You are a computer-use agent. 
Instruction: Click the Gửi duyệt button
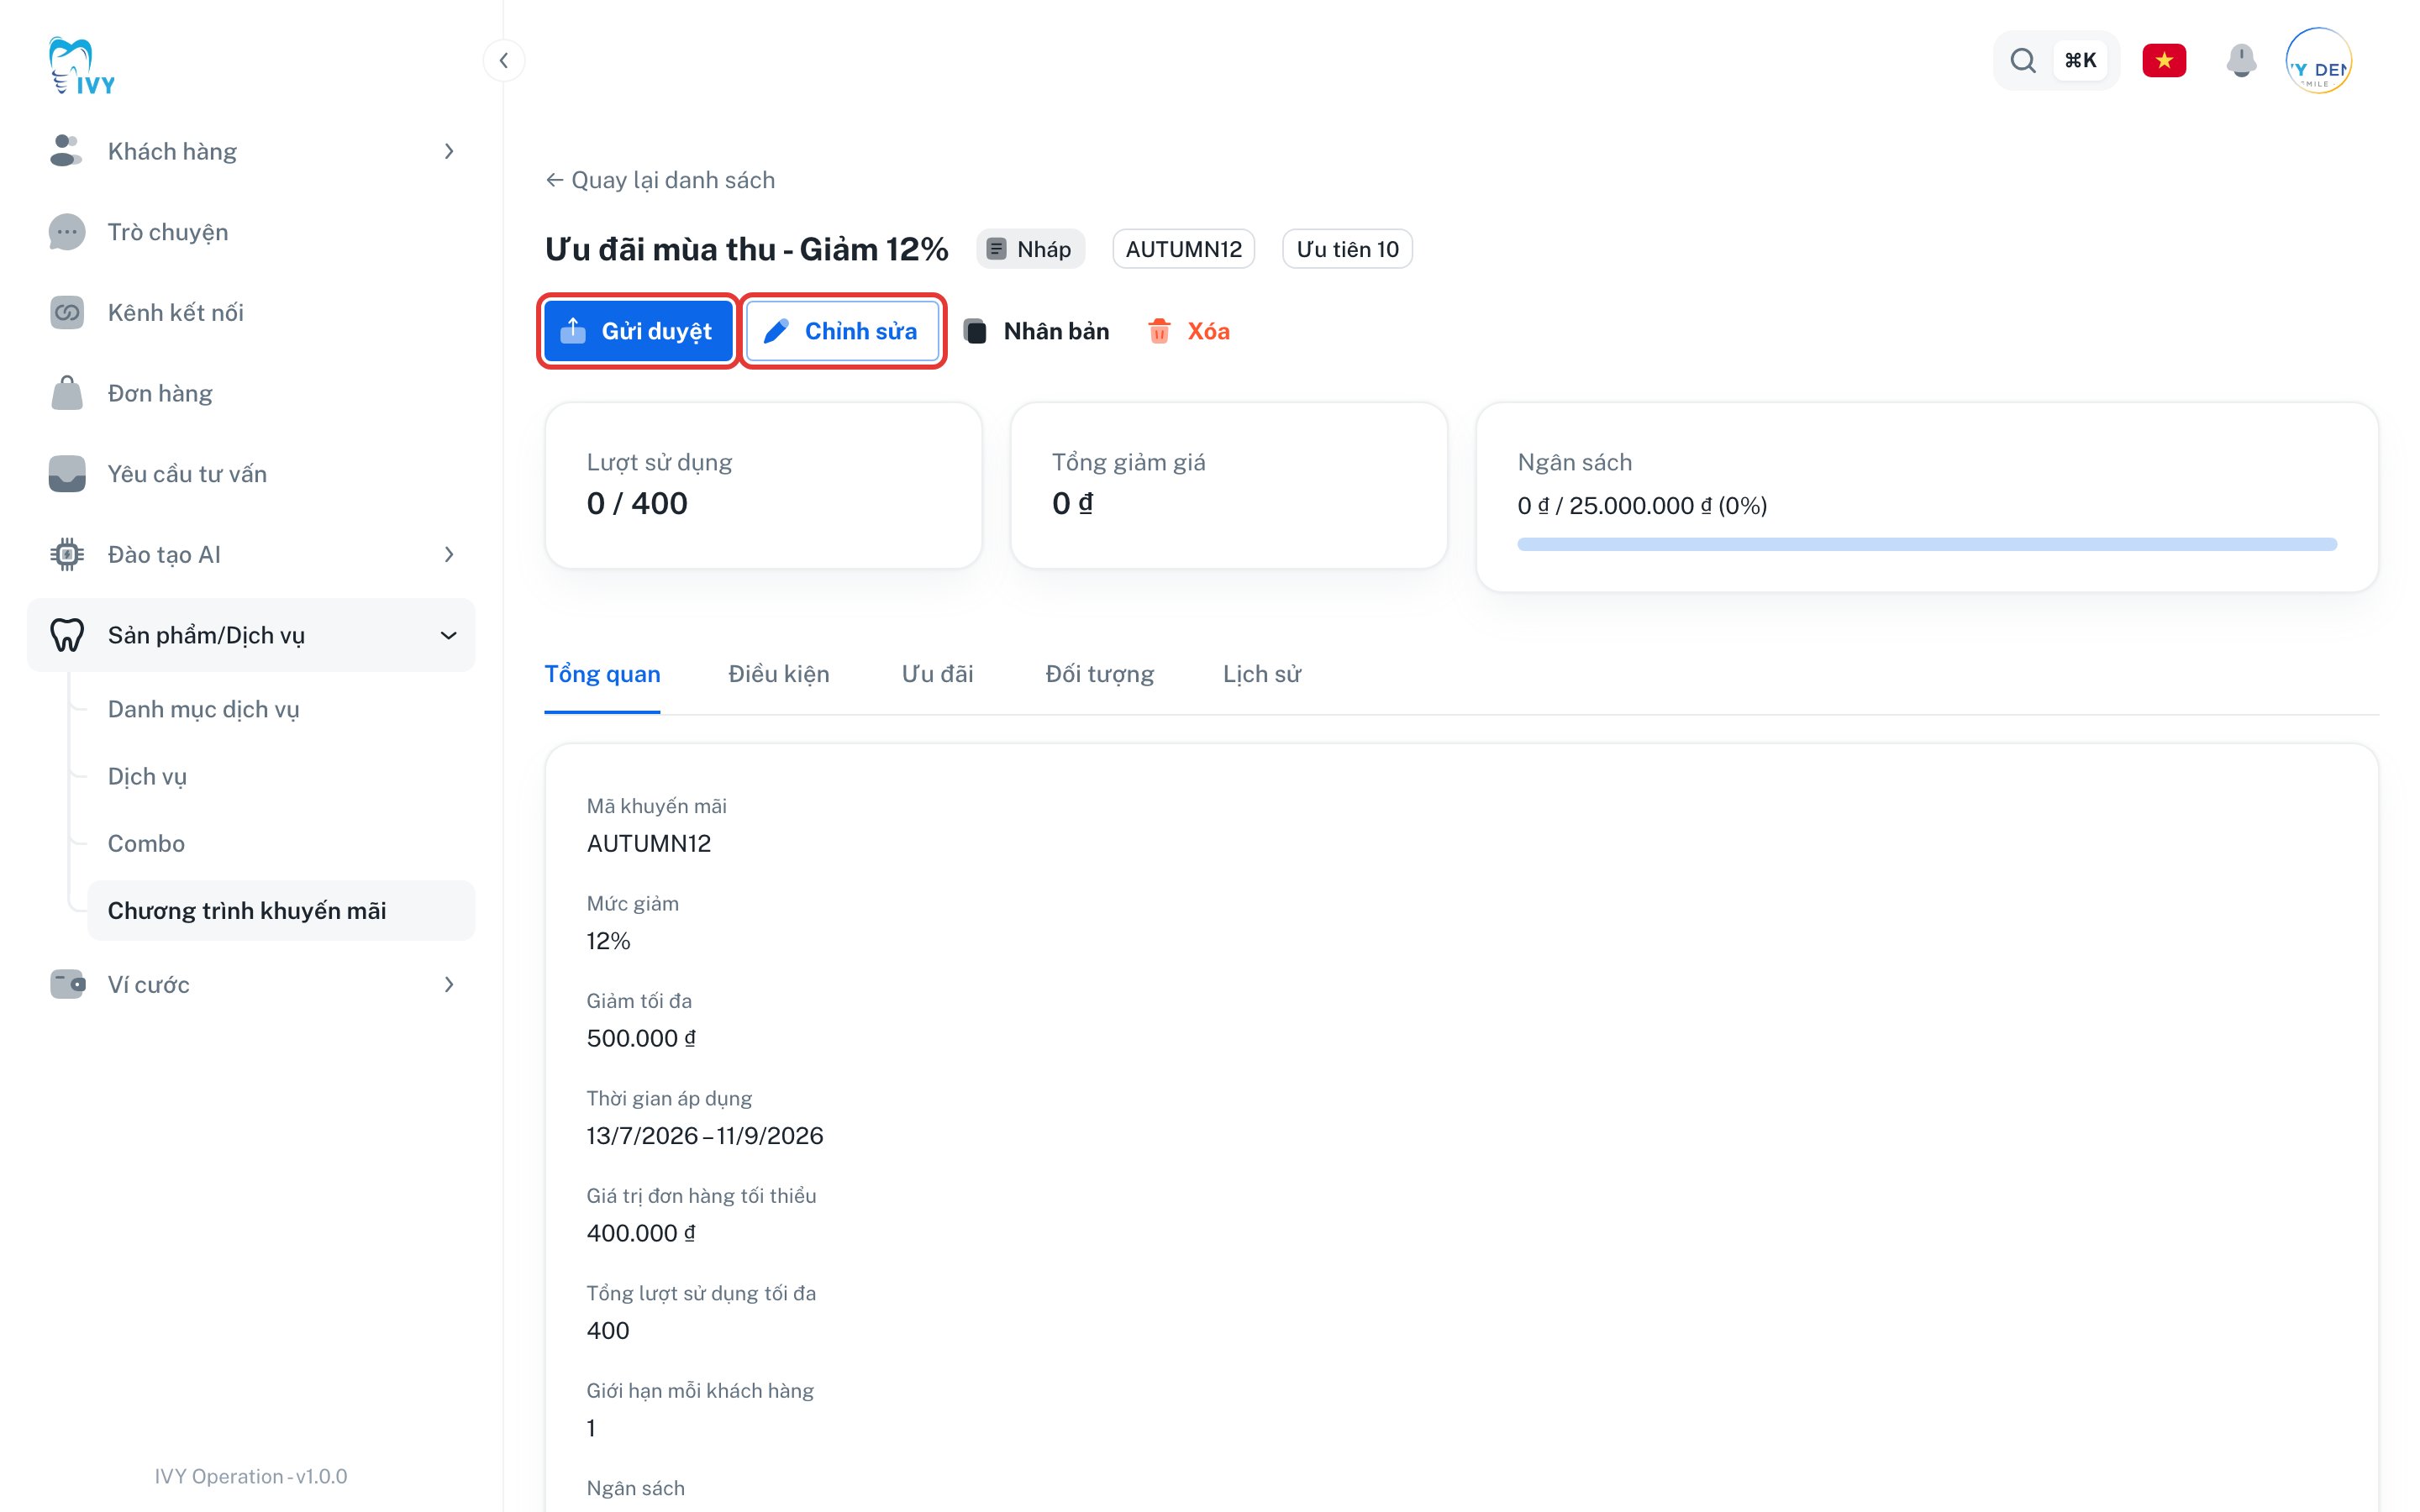click(638, 331)
